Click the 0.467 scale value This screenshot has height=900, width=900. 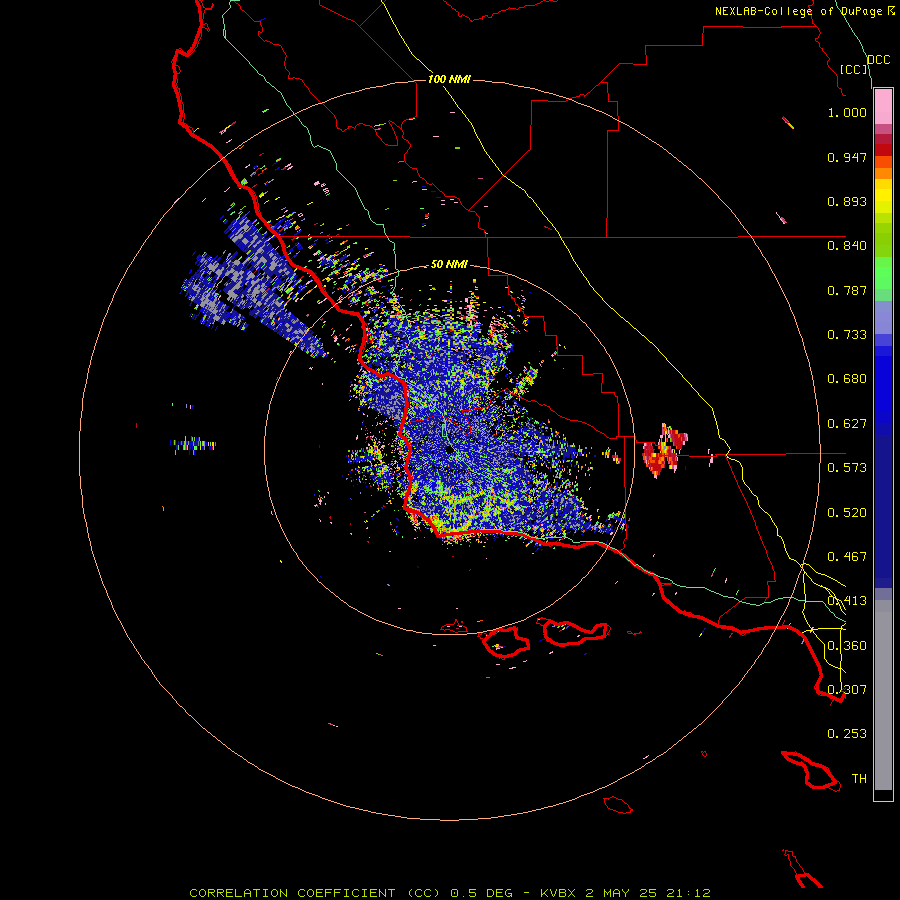click(x=847, y=557)
